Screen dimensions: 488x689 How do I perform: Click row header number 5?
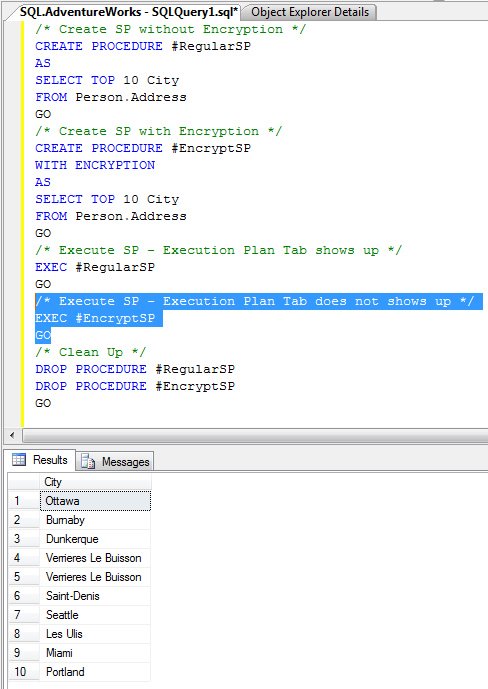(24, 577)
